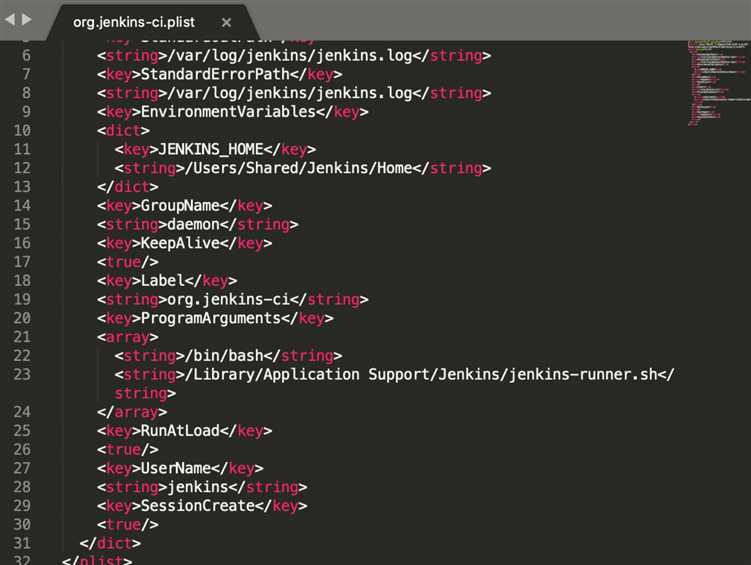The image size is (751, 565).
Task: Click the KeepAlive key text
Action: point(180,243)
